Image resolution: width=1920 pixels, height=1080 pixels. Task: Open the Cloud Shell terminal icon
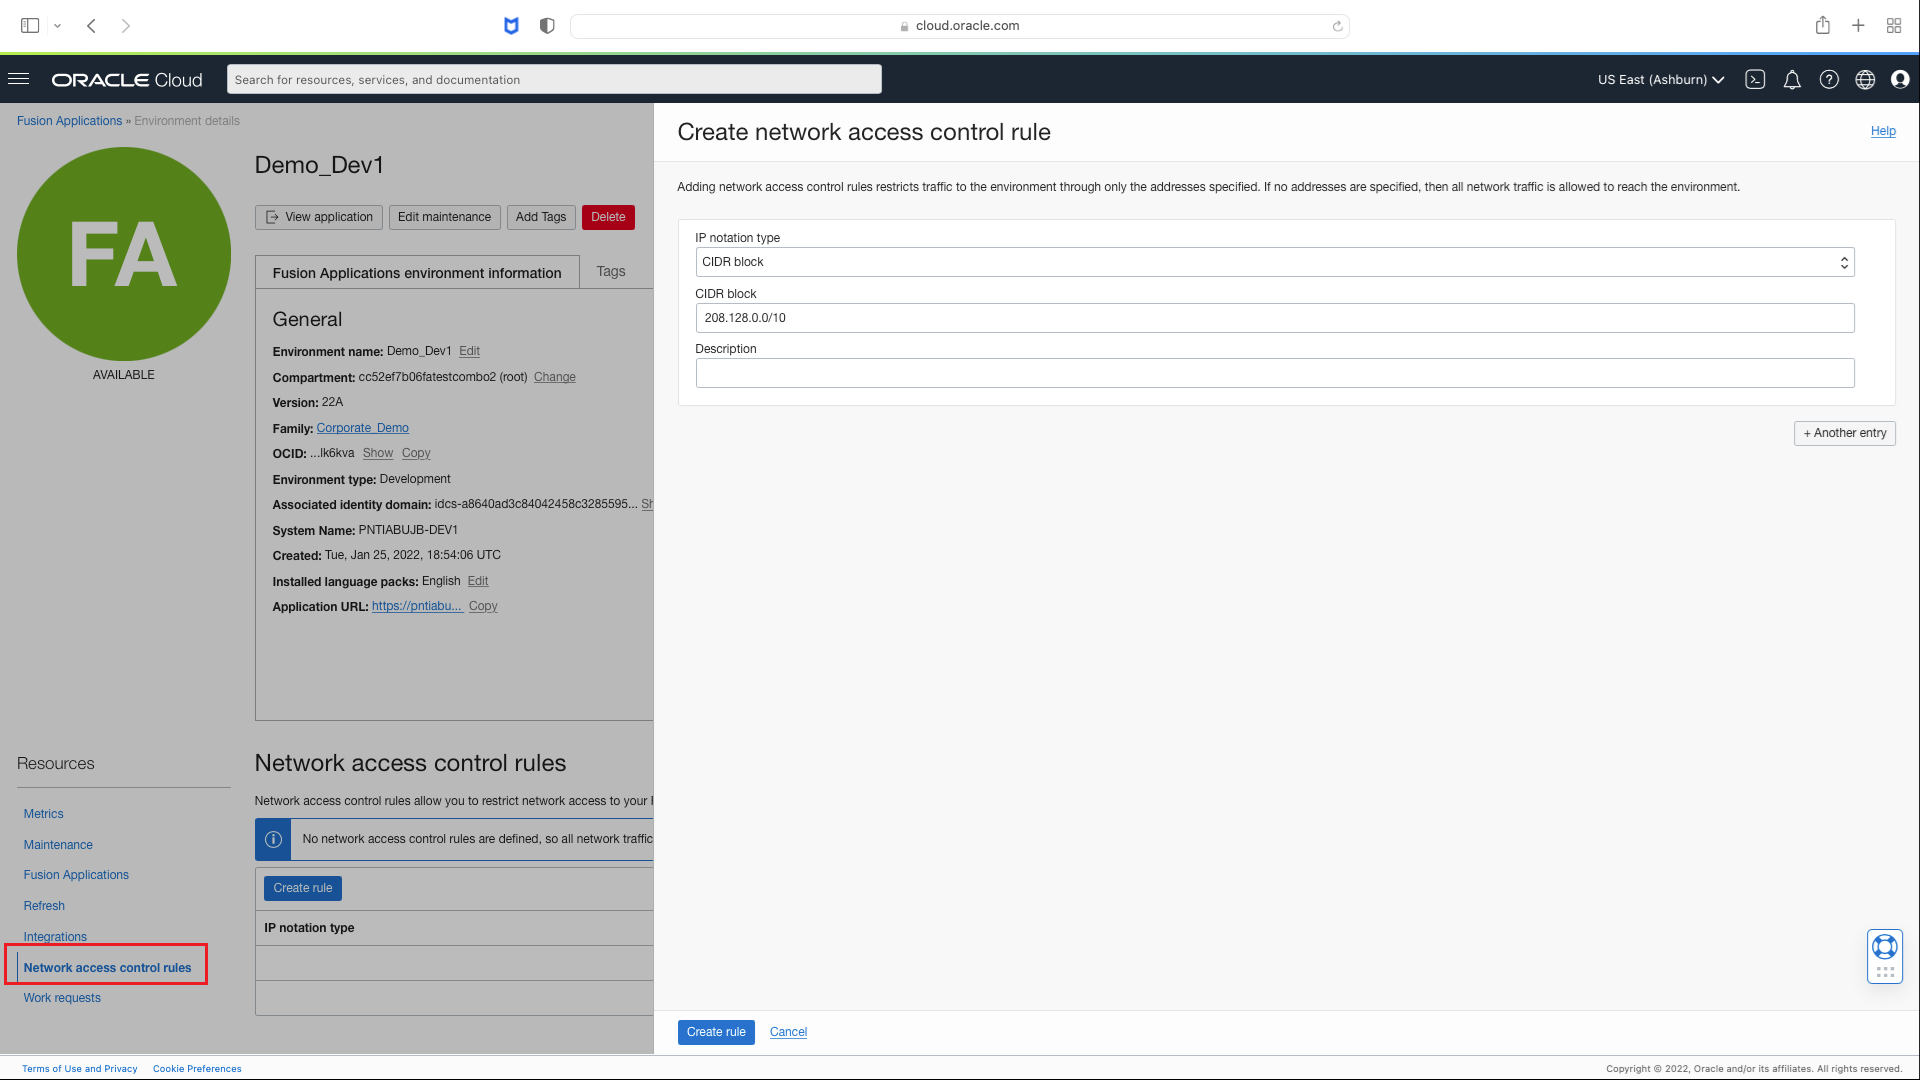pos(1755,79)
